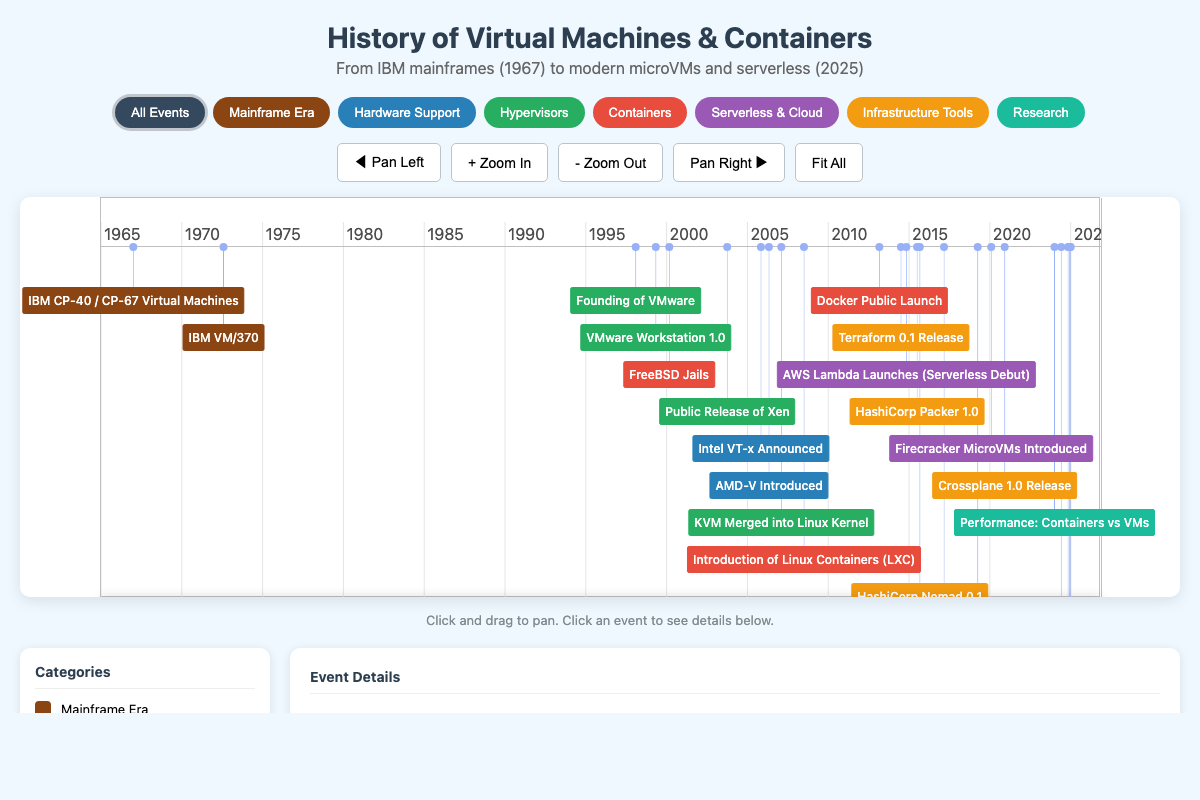This screenshot has width=1200, height=800.
Task: Open the "Terraform 0.1 Release" event
Action: 900,337
